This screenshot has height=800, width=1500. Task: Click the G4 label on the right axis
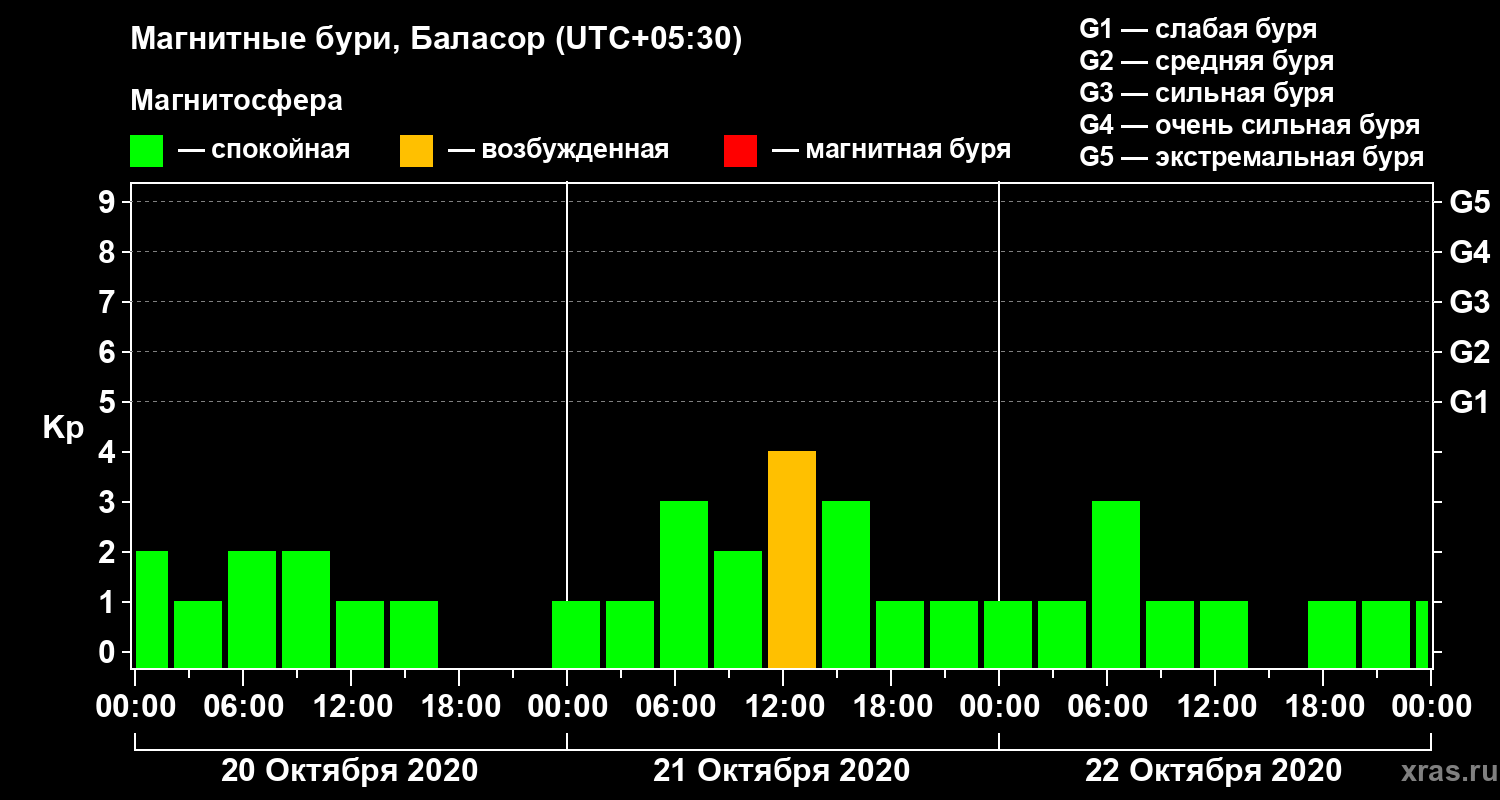[x=1469, y=252]
